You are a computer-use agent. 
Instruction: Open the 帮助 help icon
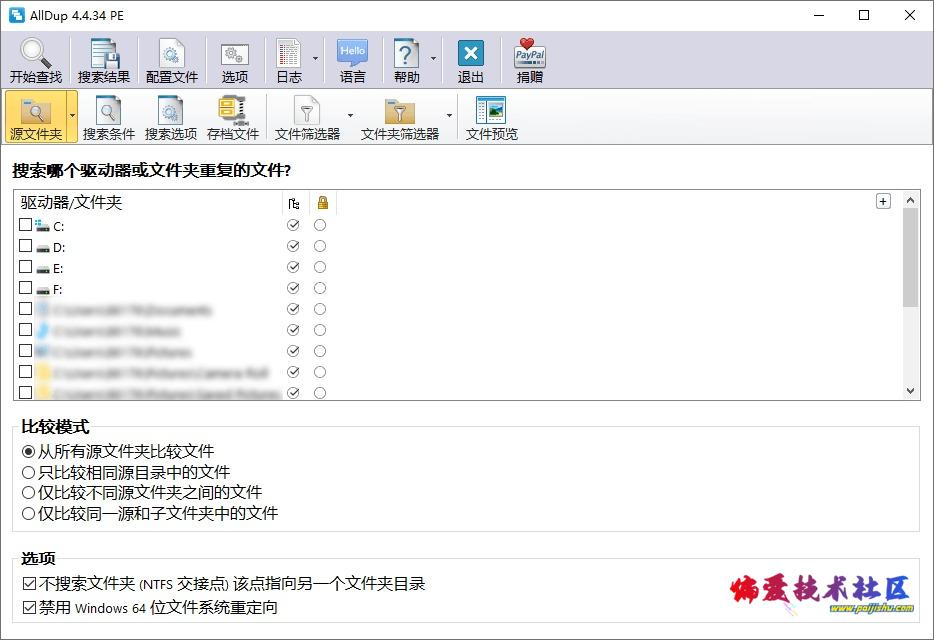coord(407,54)
